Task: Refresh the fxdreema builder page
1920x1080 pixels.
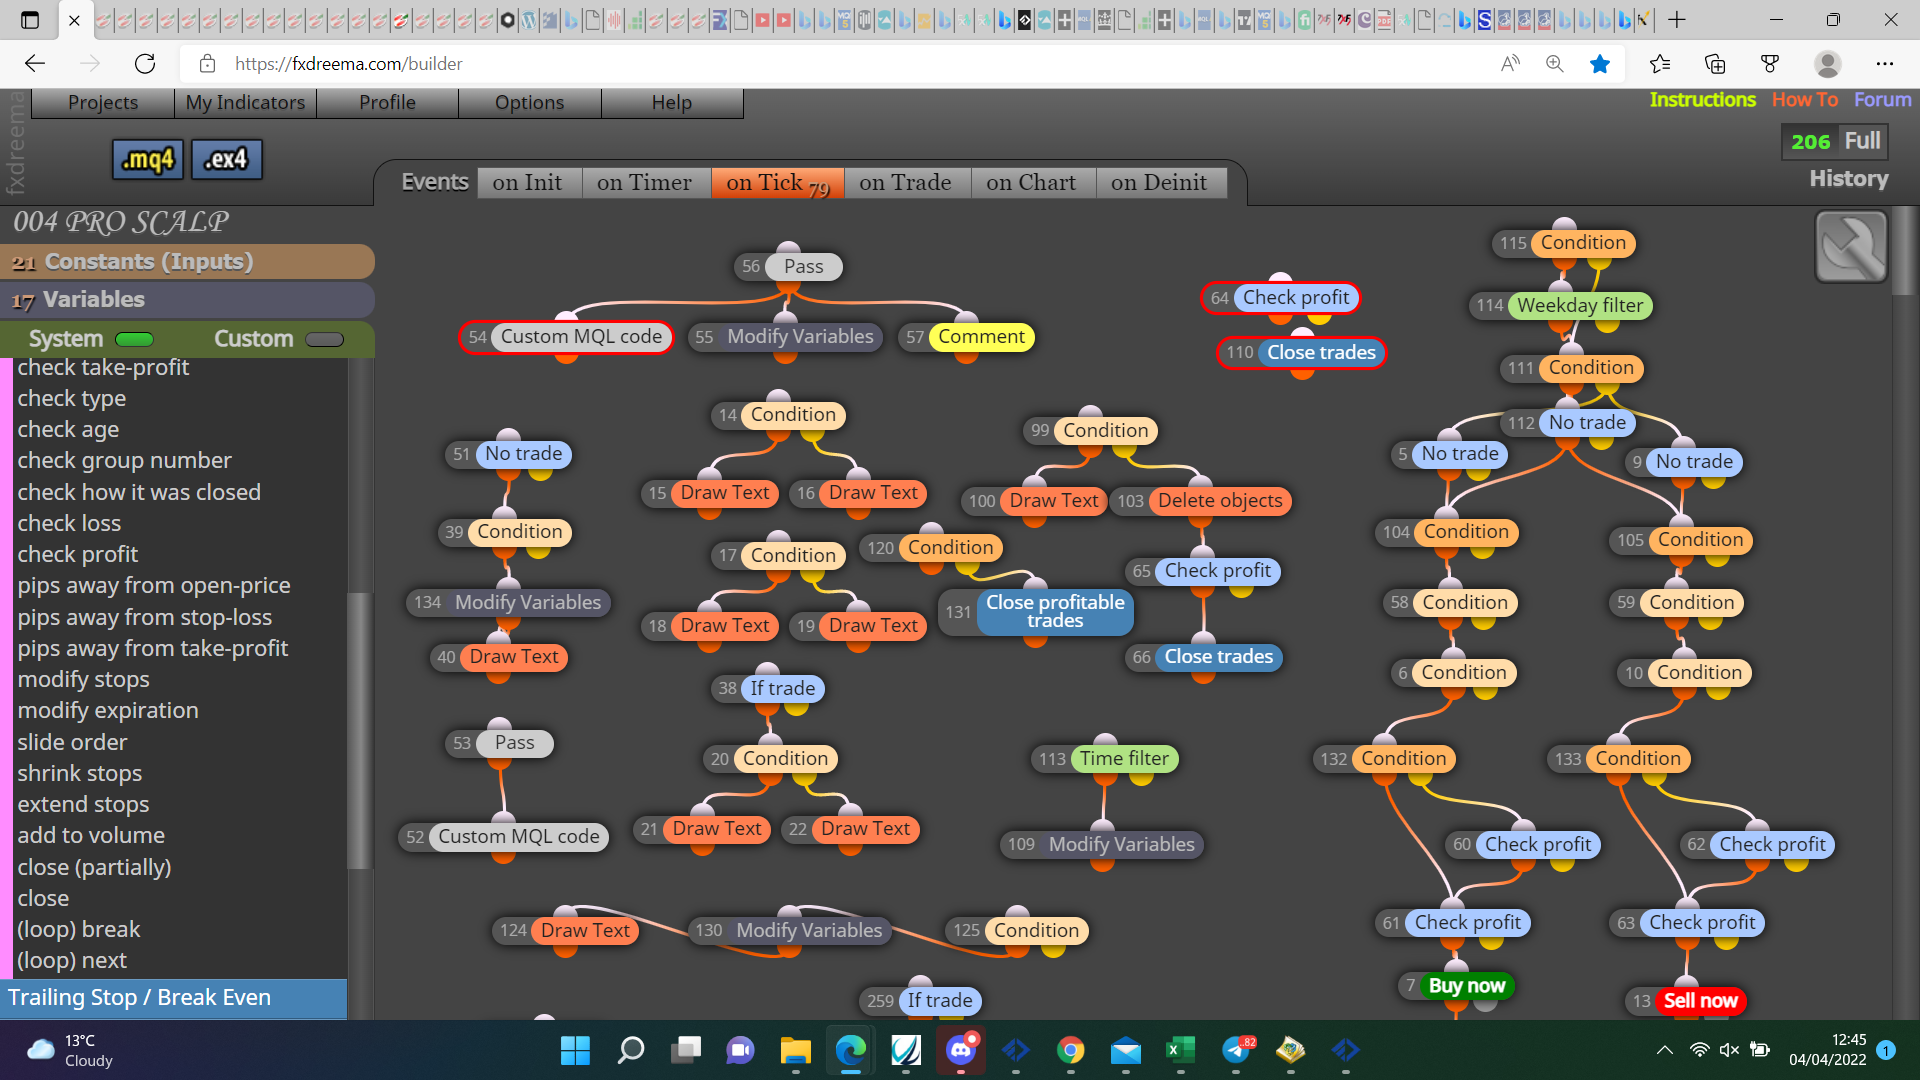Action: (145, 64)
